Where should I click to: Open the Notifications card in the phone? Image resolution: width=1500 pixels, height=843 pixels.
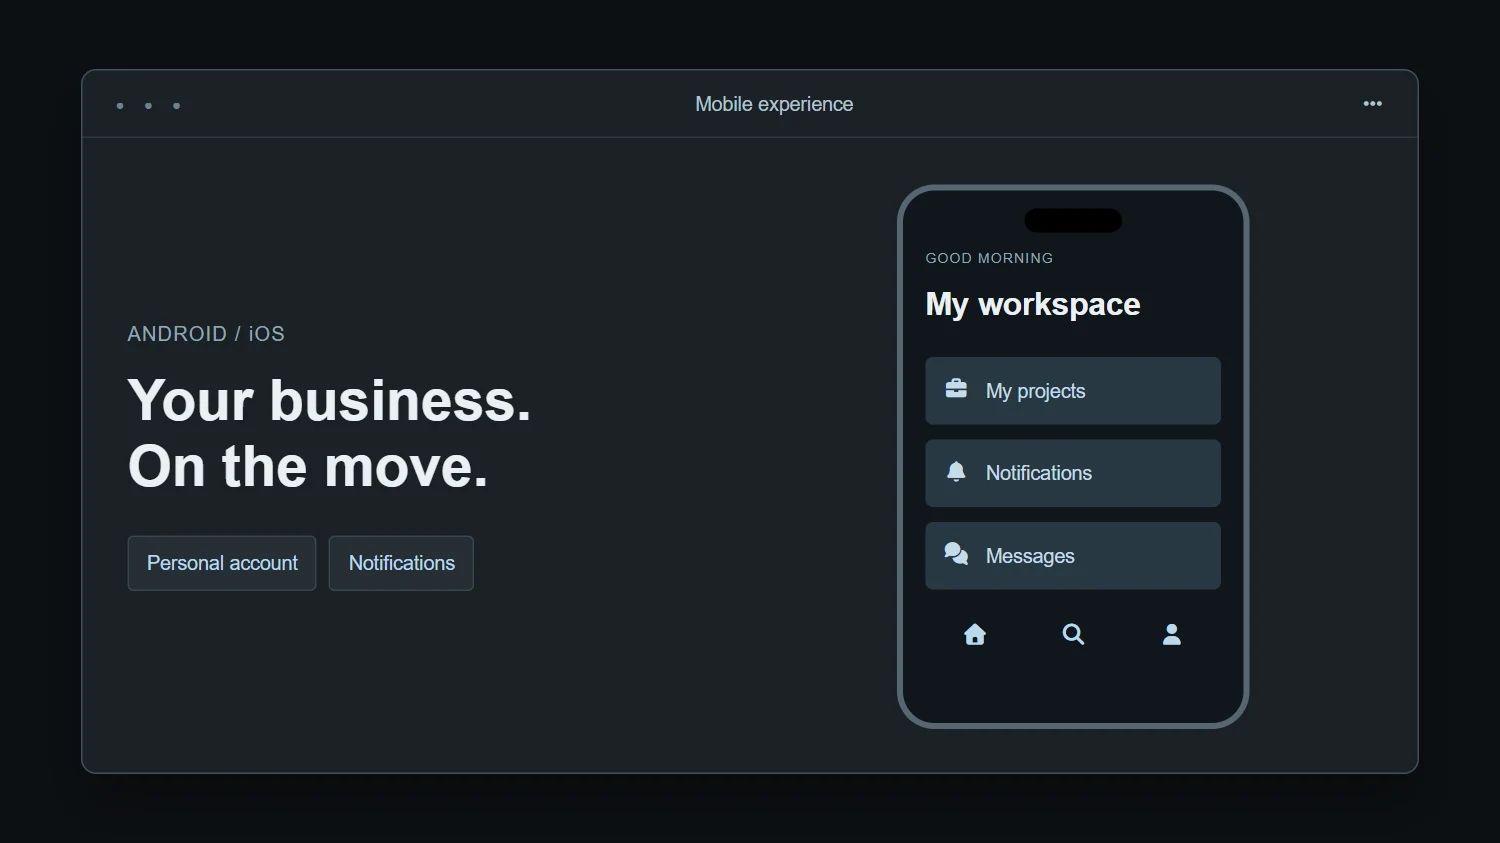pos(1073,473)
